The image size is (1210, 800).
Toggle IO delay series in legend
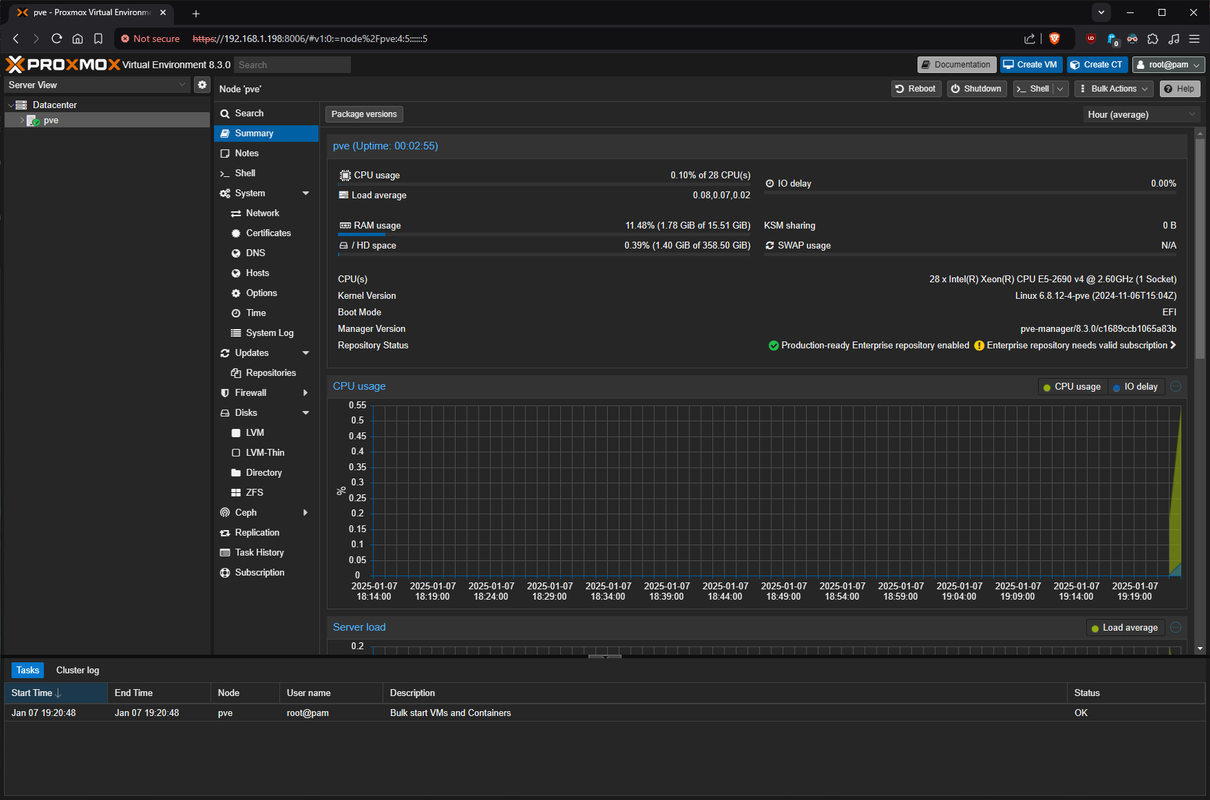click(1135, 386)
